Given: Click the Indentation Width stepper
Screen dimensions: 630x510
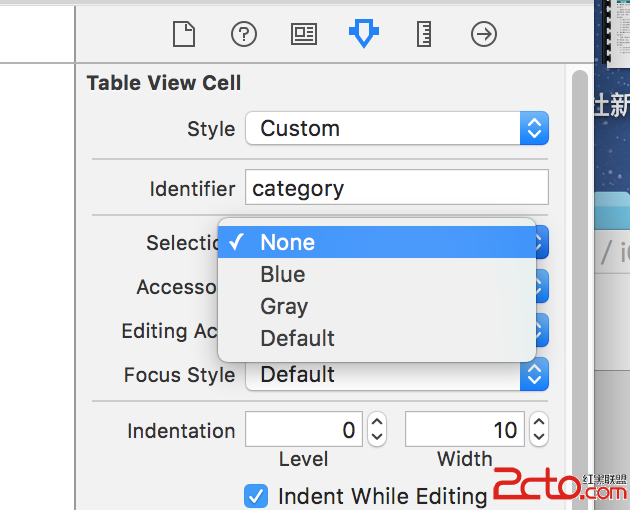Looking at the screenshot, I should 539,431.
